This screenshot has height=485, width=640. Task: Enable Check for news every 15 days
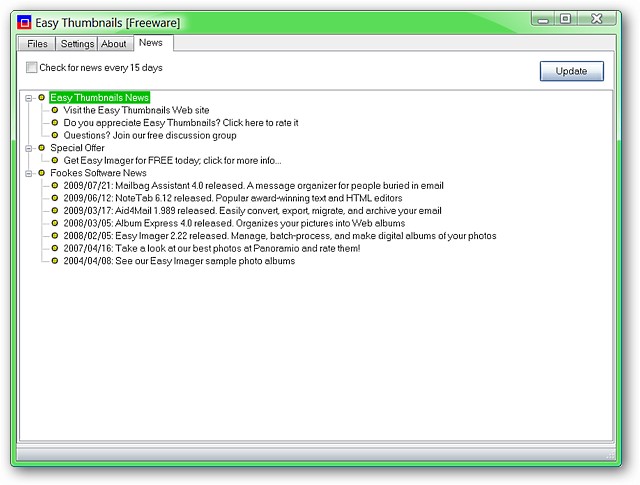click(x=31, y=67)
